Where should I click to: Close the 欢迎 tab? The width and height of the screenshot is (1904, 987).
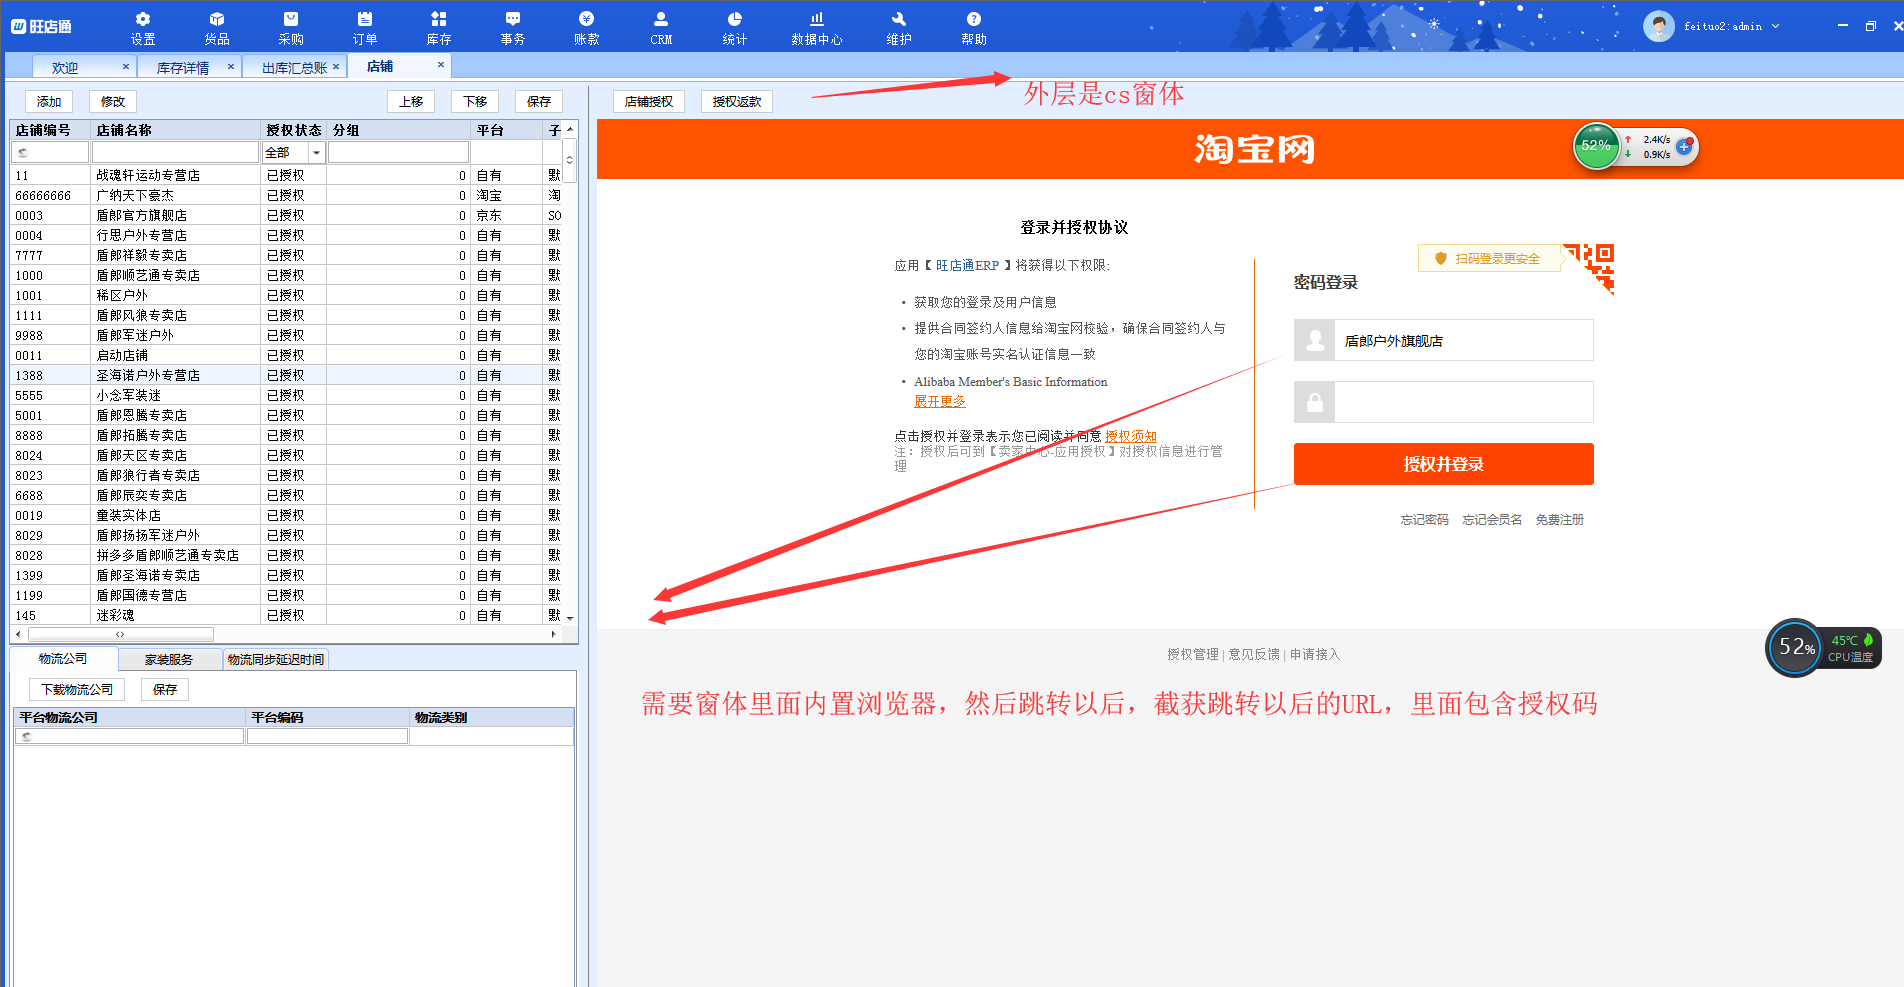(125, 66)
